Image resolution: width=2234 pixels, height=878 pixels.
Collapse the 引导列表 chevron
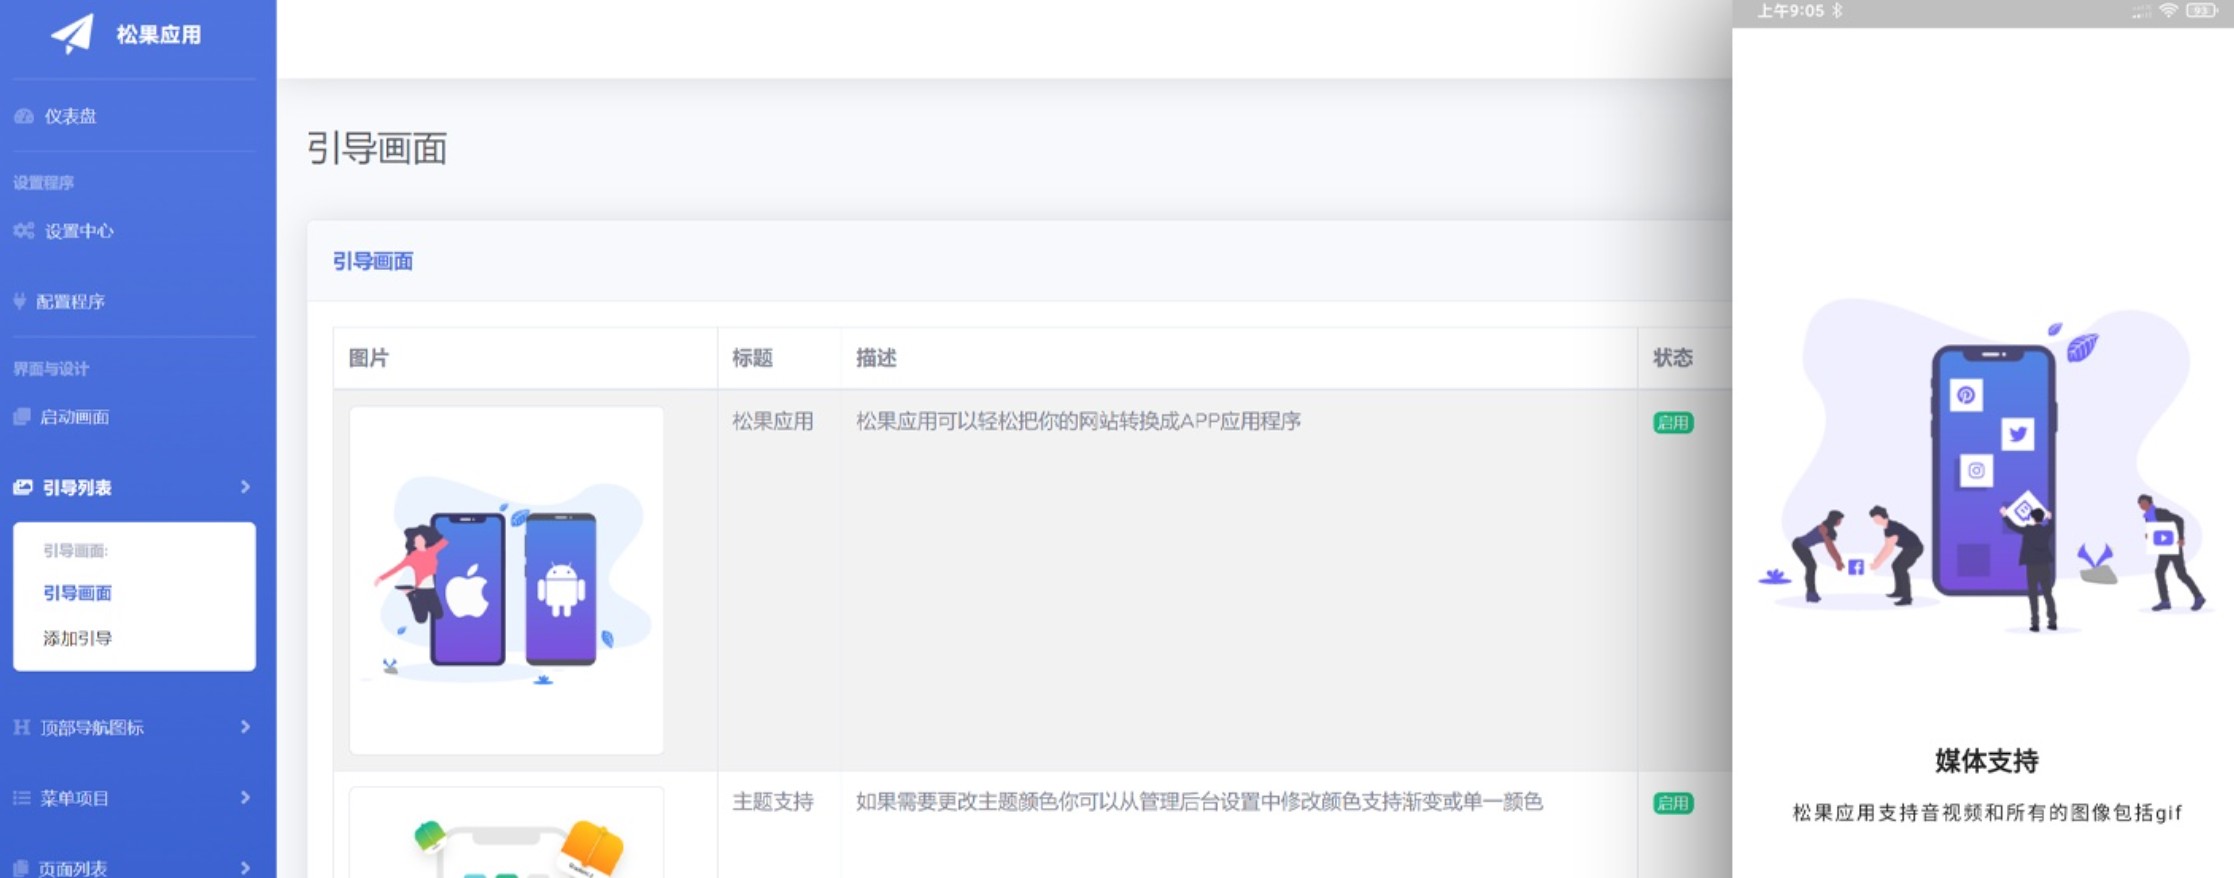[x=245, y=487]
